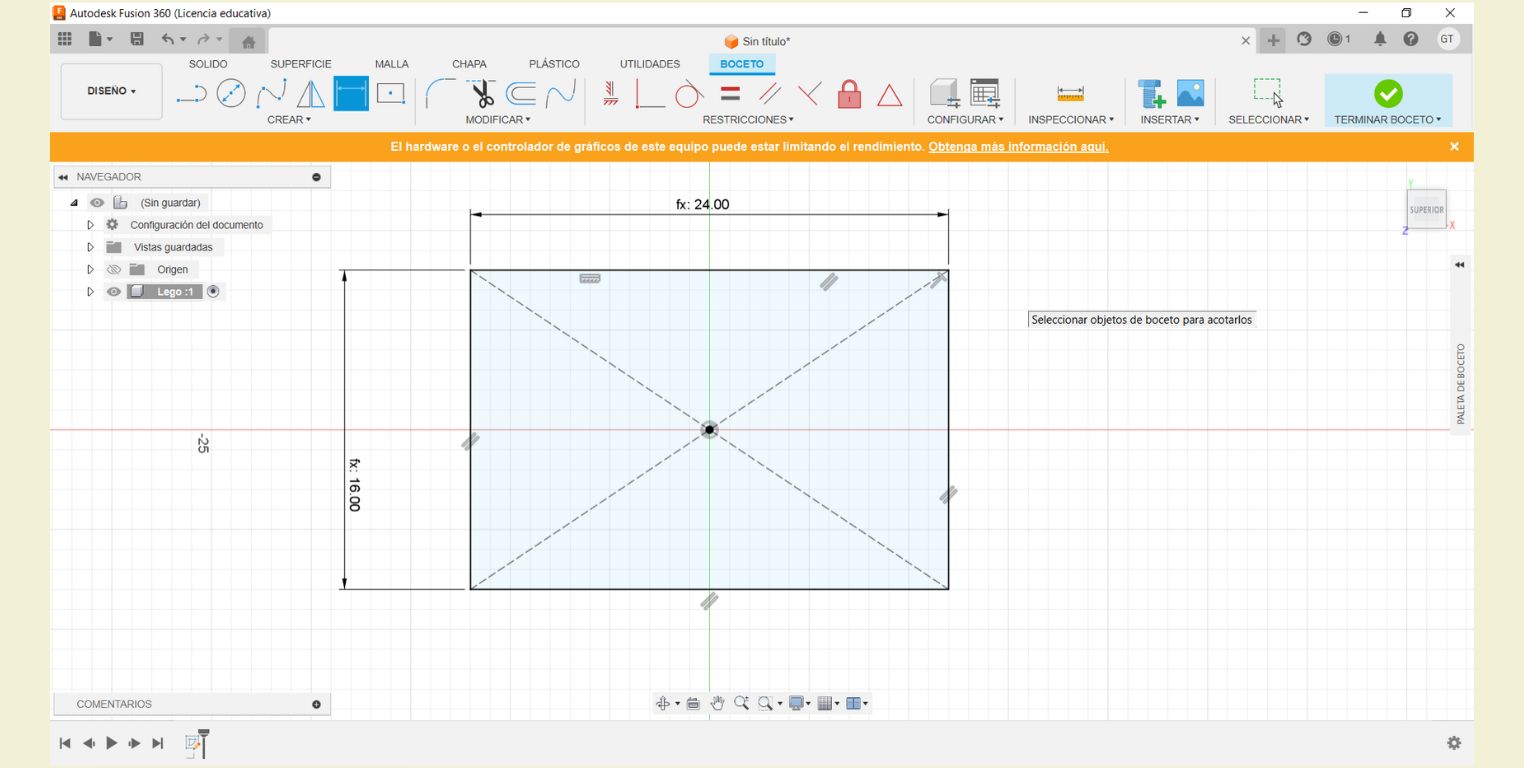Select the Line sketch tool

191,94
